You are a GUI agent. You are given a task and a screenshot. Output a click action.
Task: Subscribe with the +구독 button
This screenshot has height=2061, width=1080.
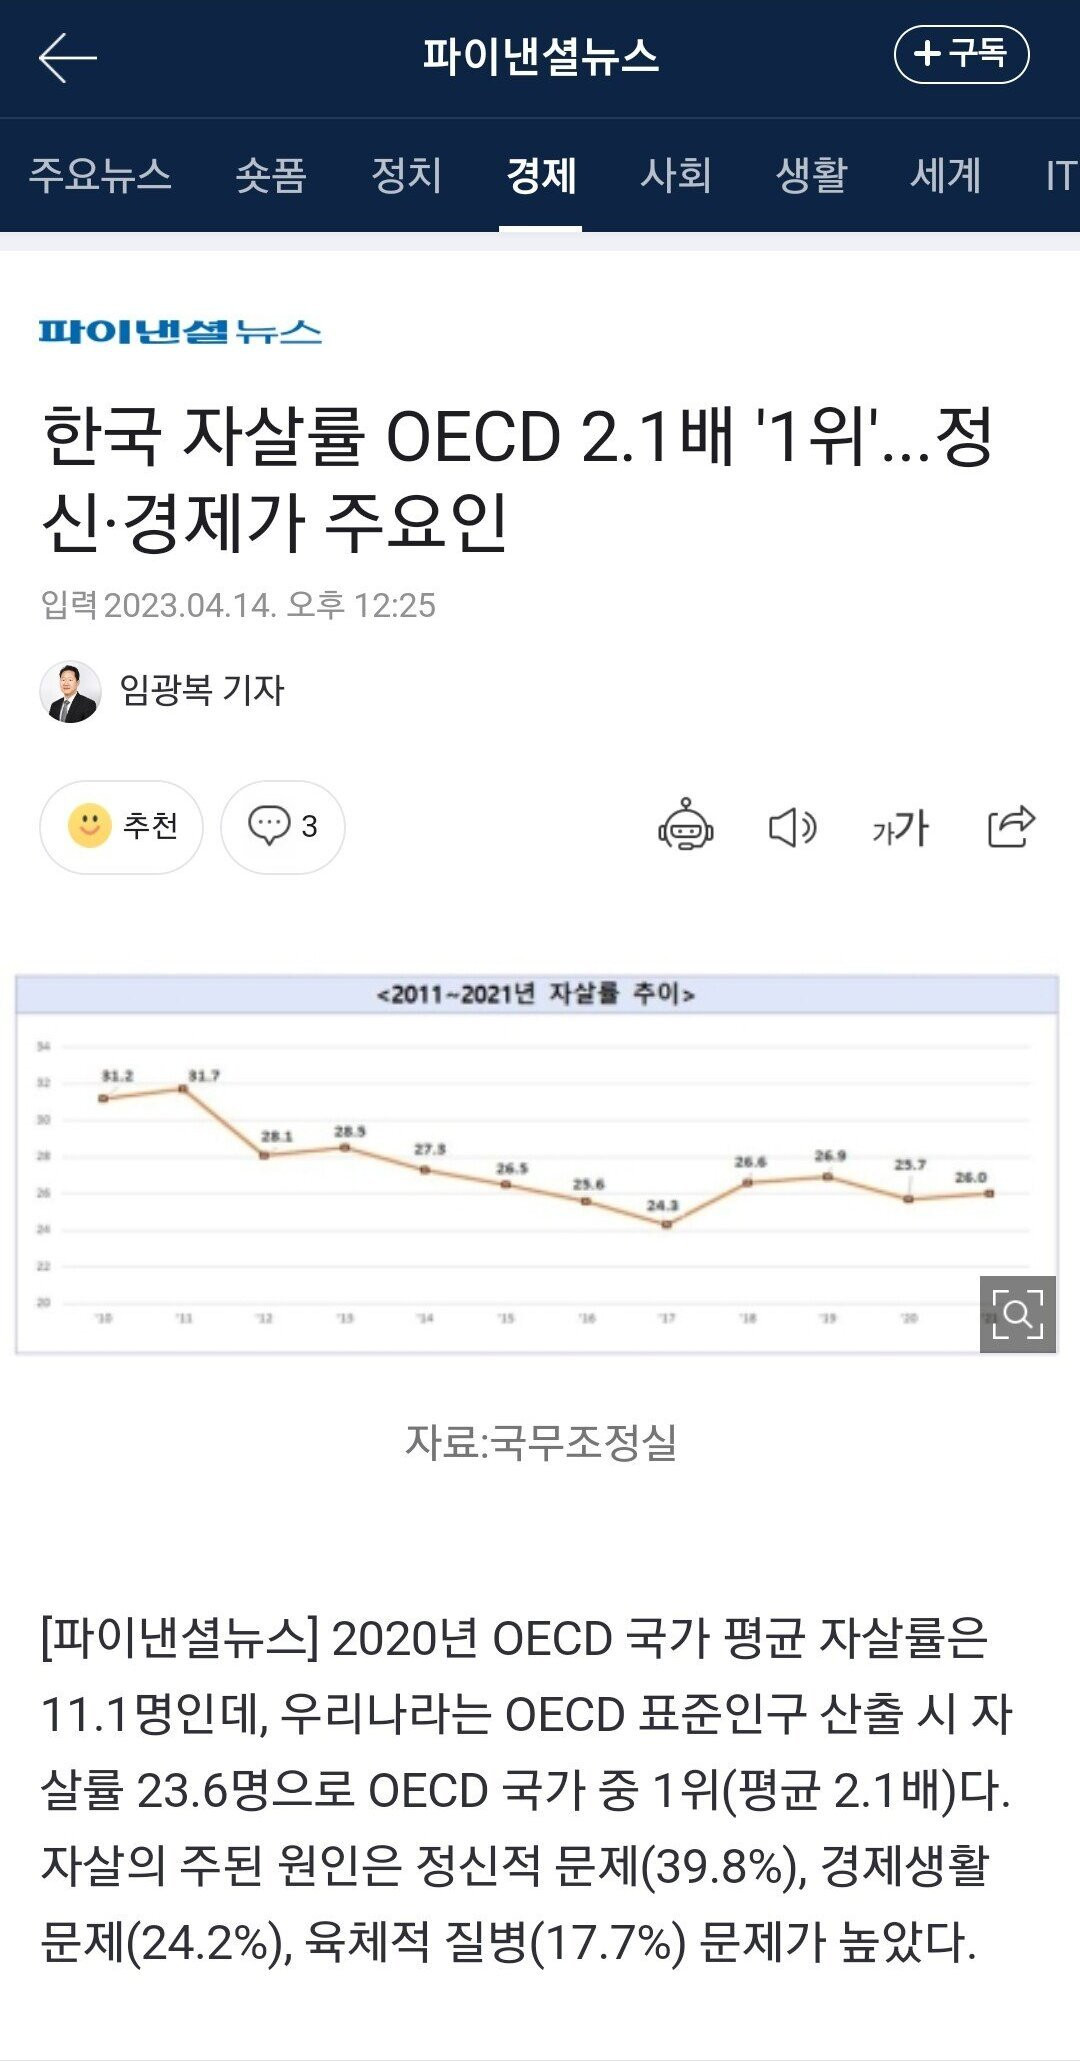(961, 54)
